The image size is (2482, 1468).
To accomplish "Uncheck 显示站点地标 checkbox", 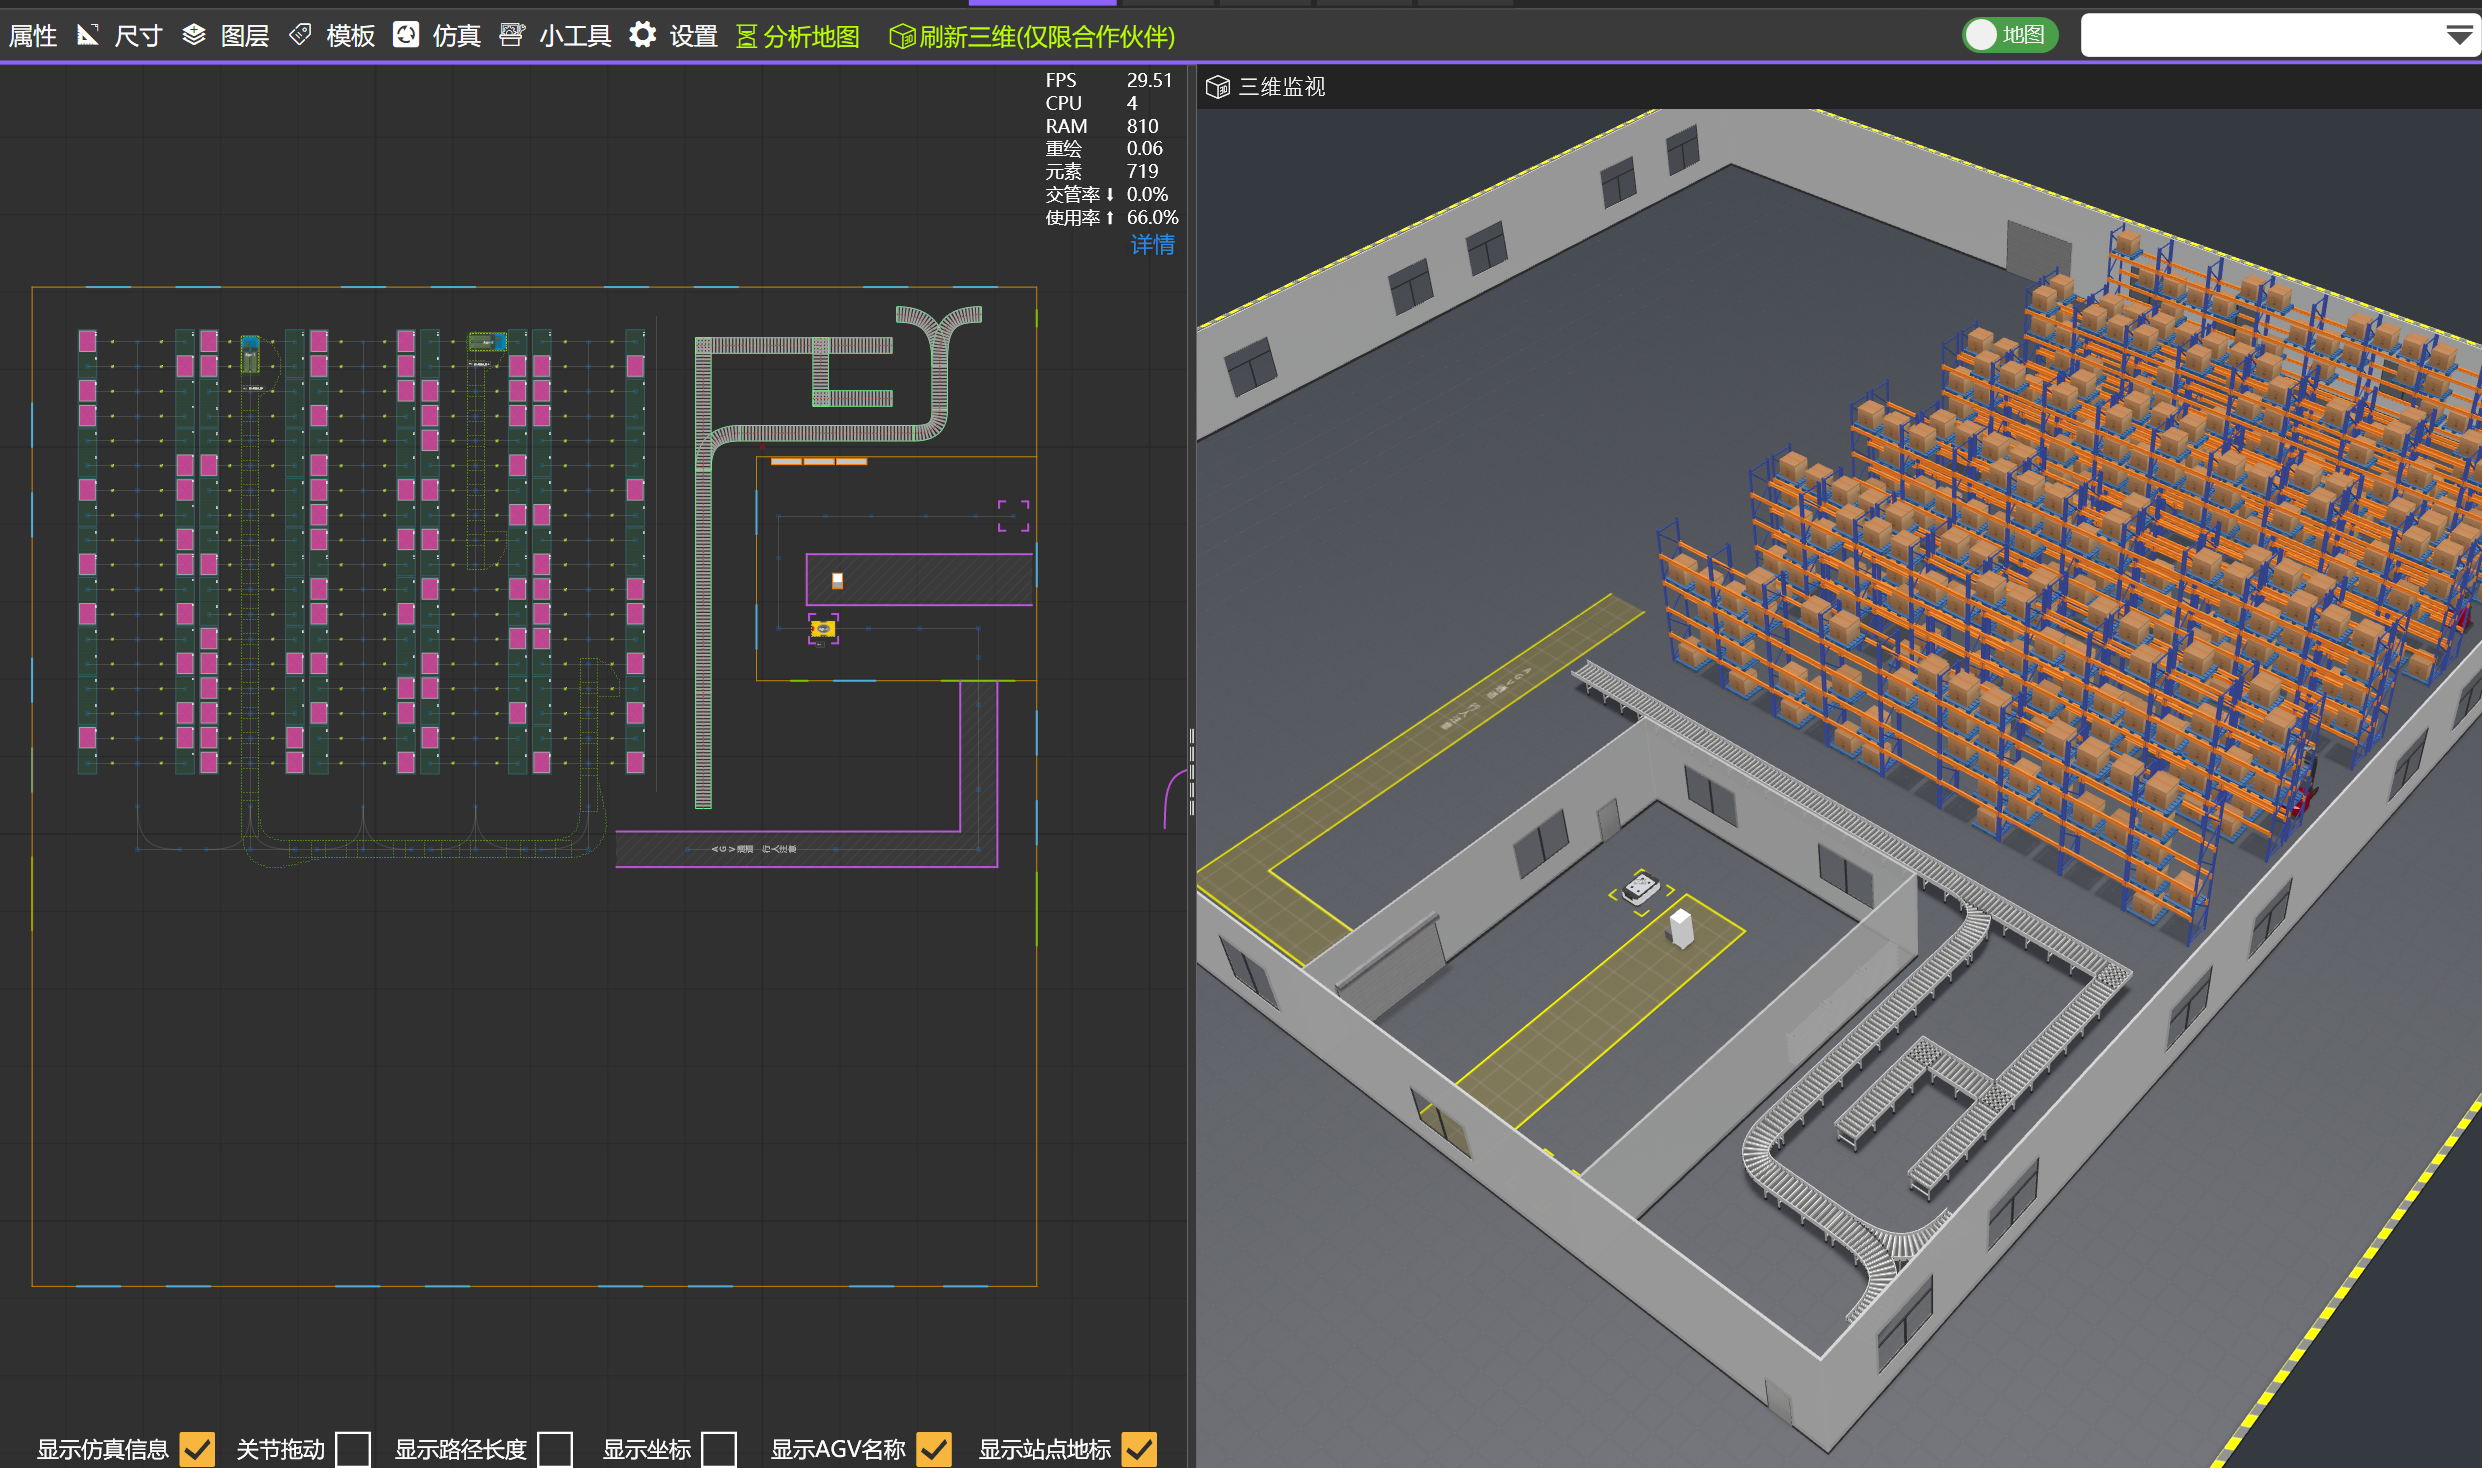I will [1139, 1449].
